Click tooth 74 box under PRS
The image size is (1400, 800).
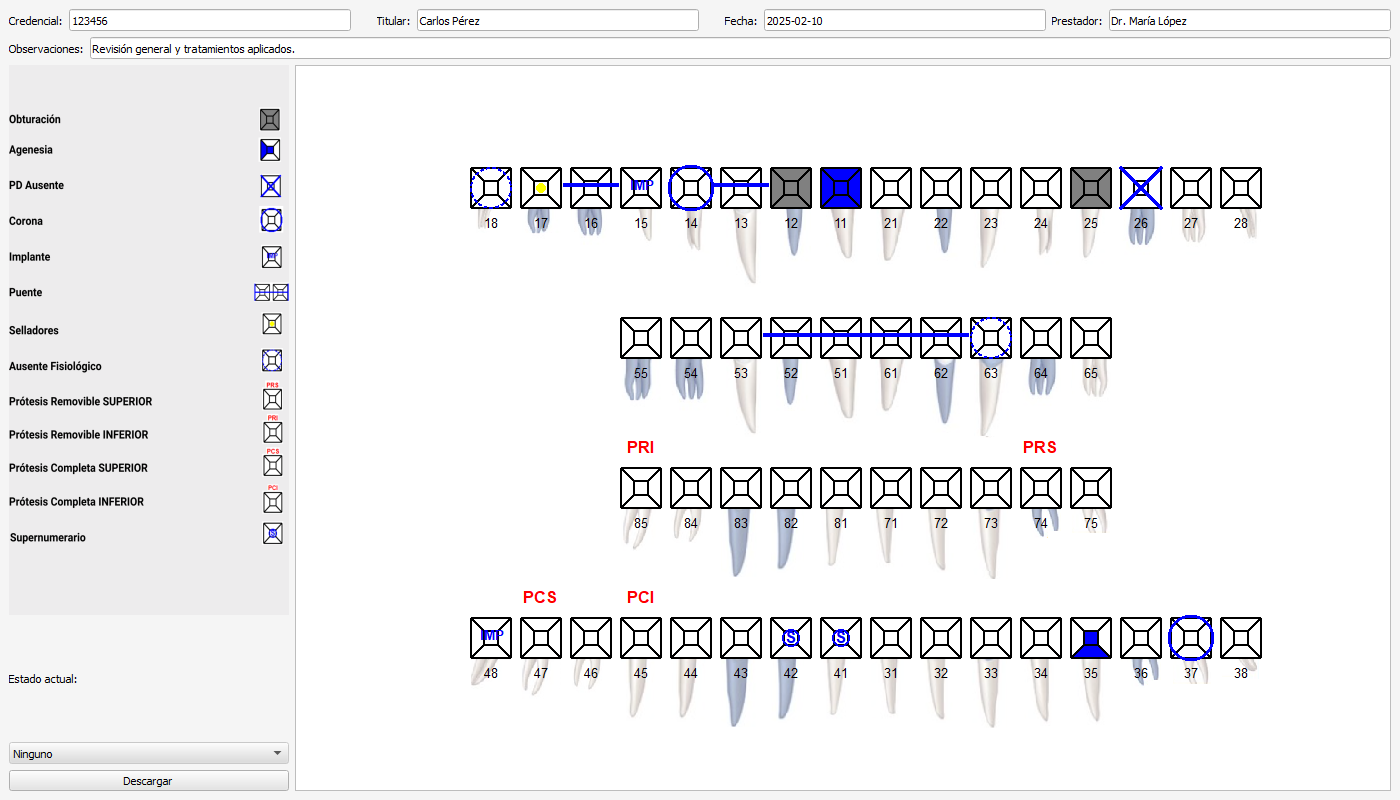(1041, 488)
